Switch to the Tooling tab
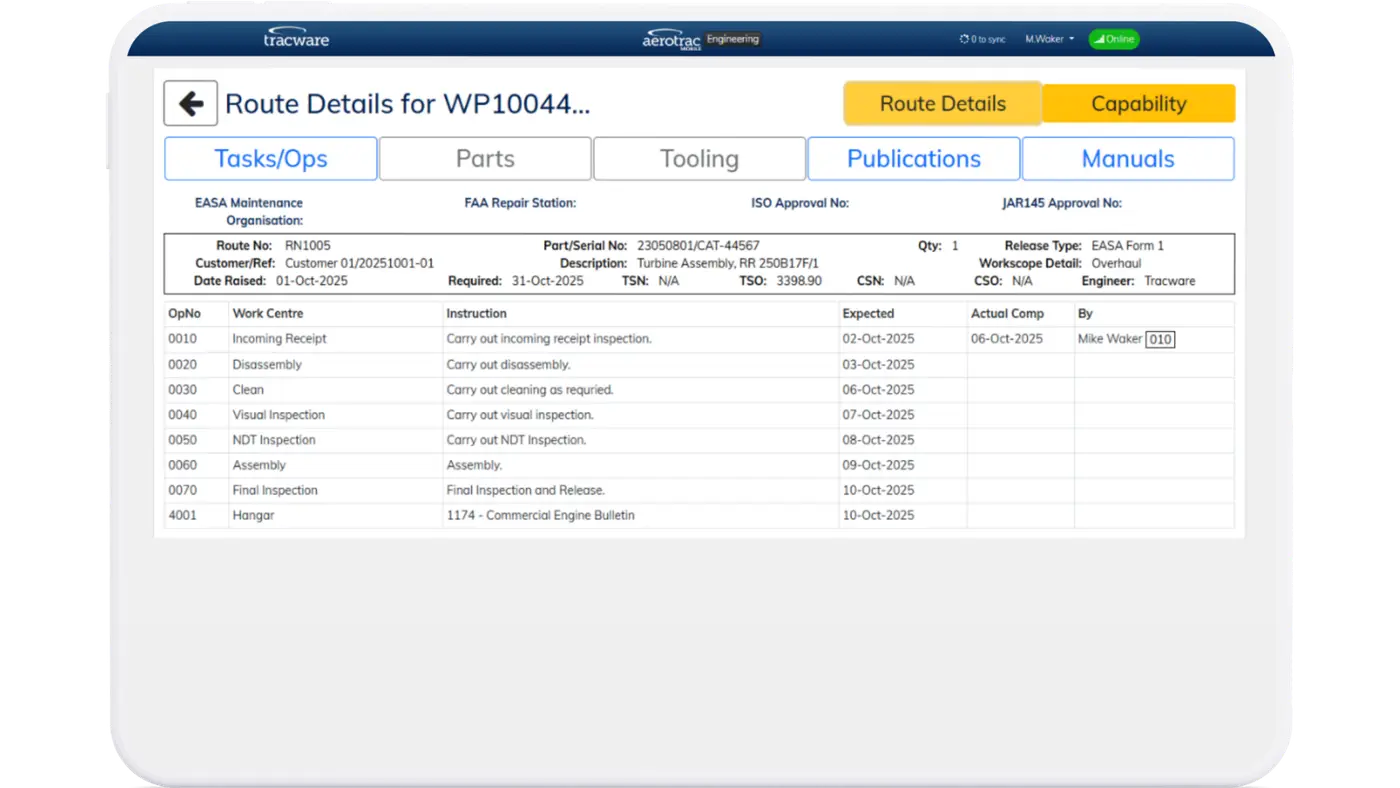 699,159
